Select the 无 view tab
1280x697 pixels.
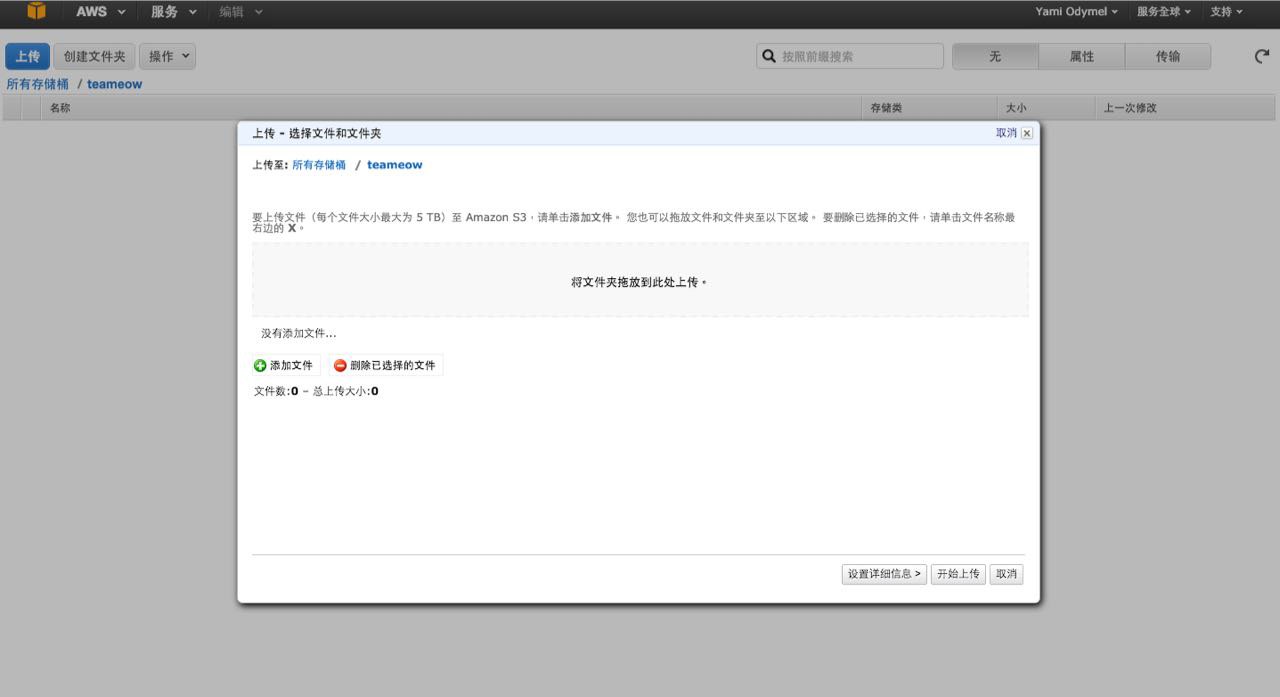tap(995, 56)
